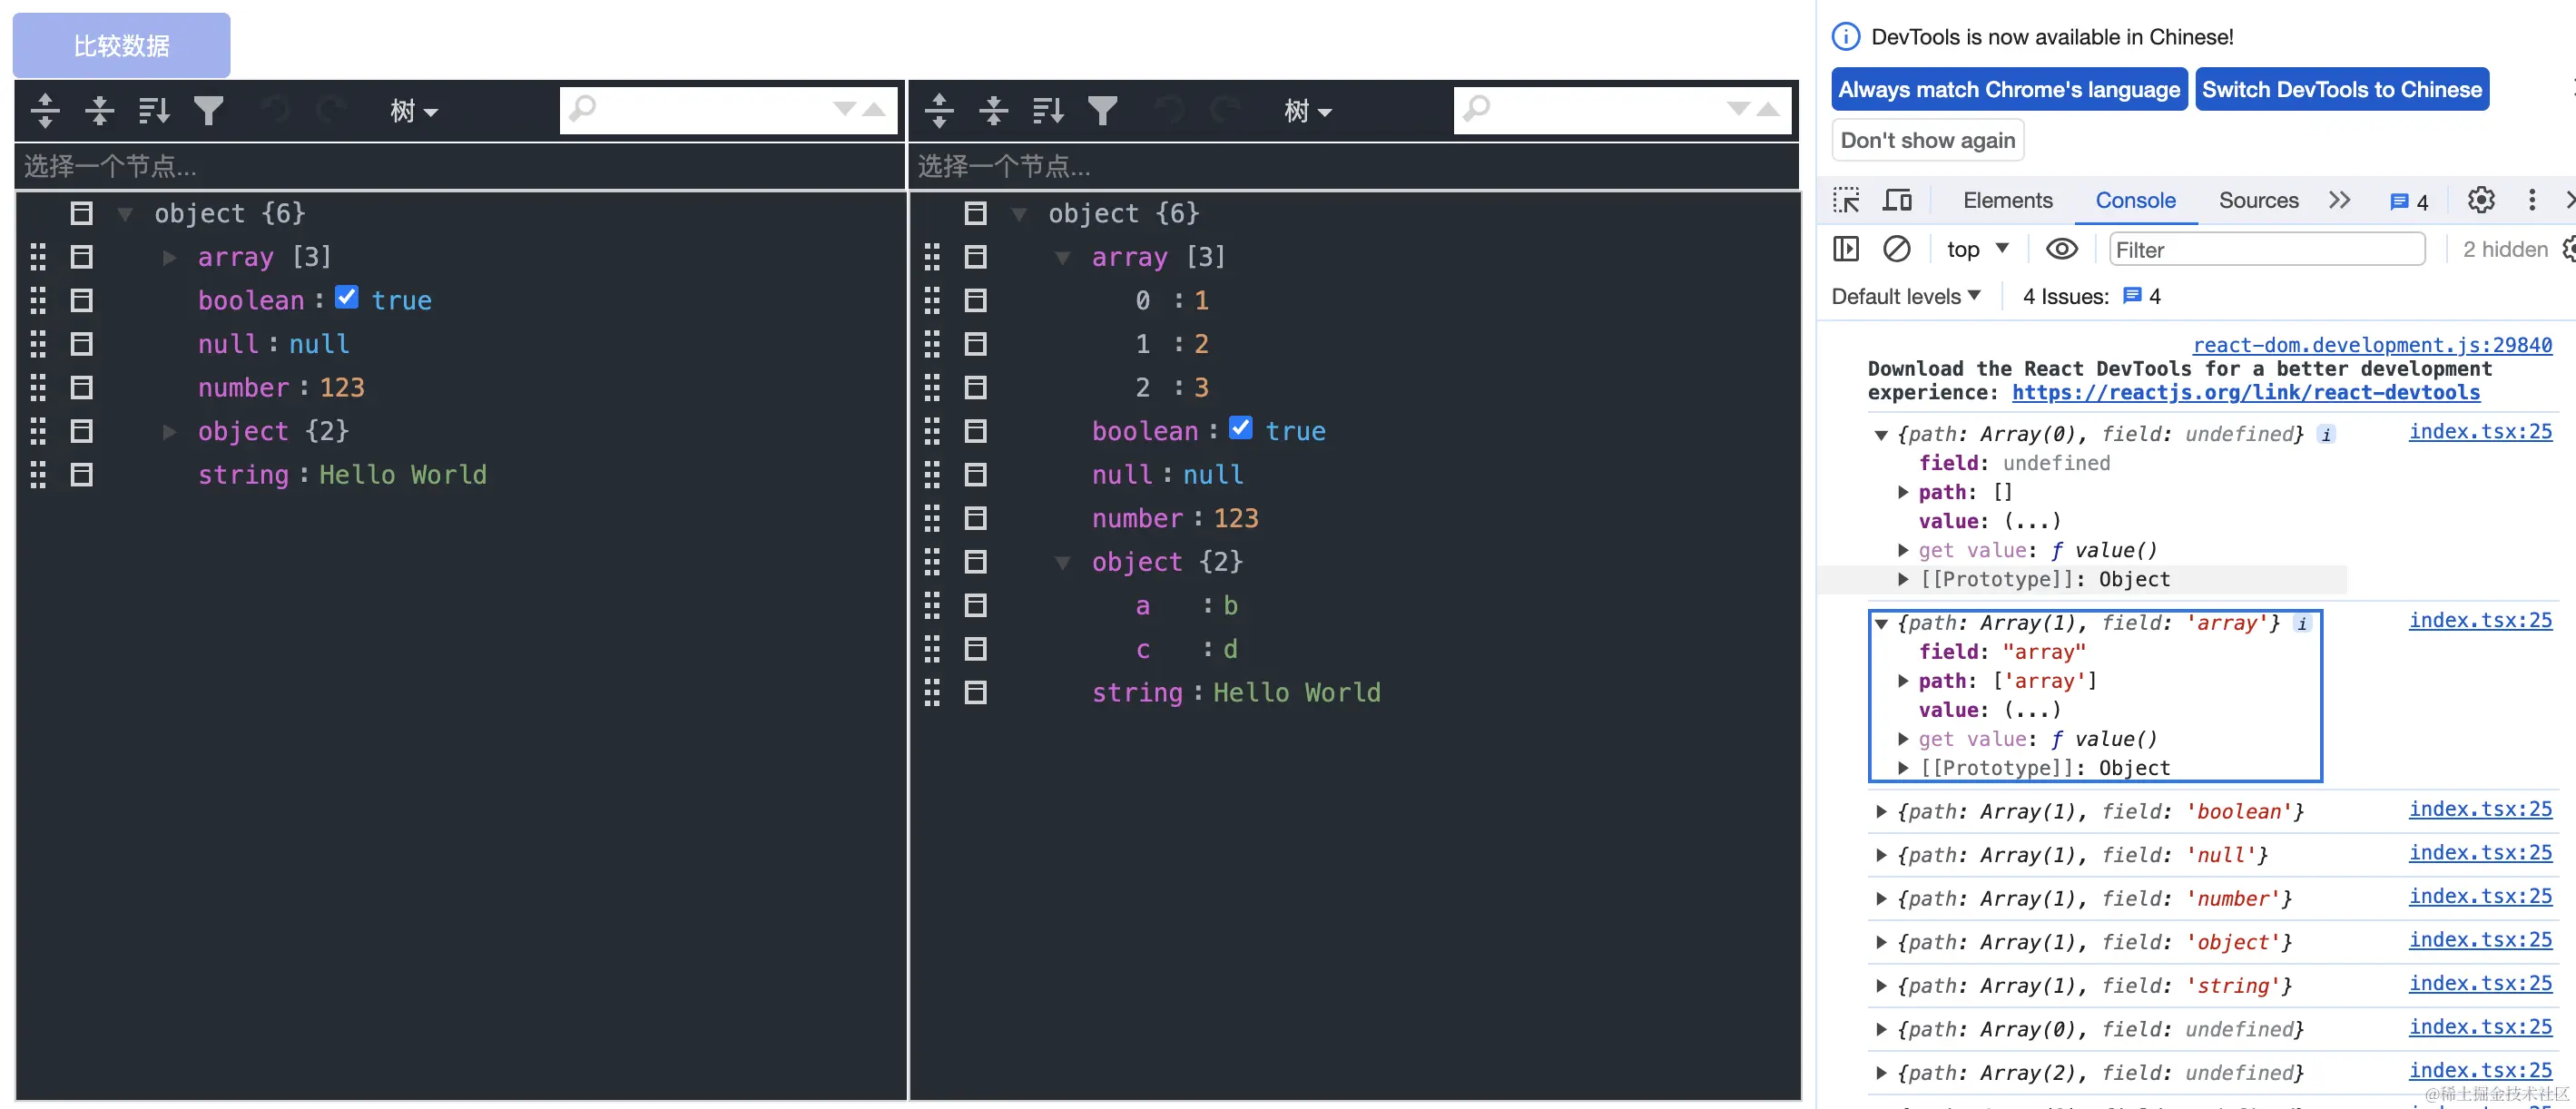Viewport: 2576px width, 1109px height.
Task: Open DevTools settings gear
Action: pyautogui.click(x=2481, y=200)
